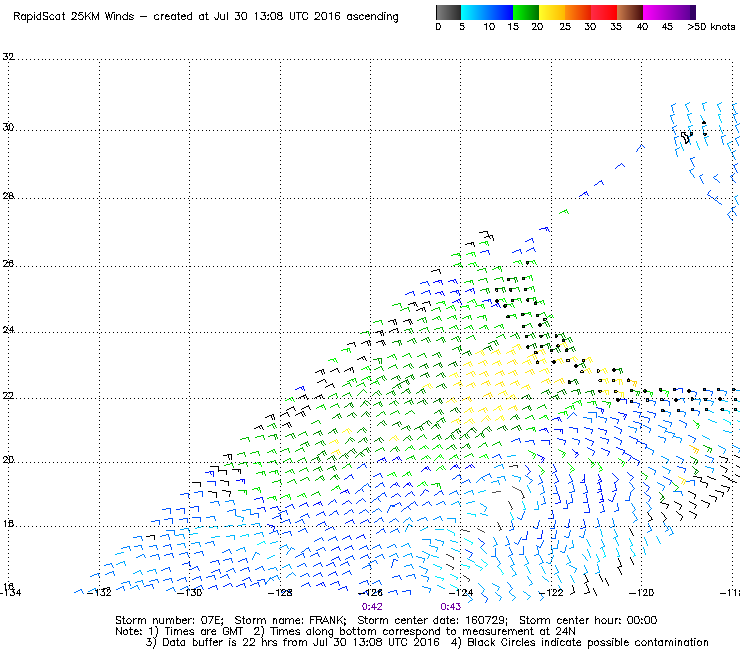Click the "Storm center date: 160729;" text
The height and width of the screenshot is (650, 740).
432,620
